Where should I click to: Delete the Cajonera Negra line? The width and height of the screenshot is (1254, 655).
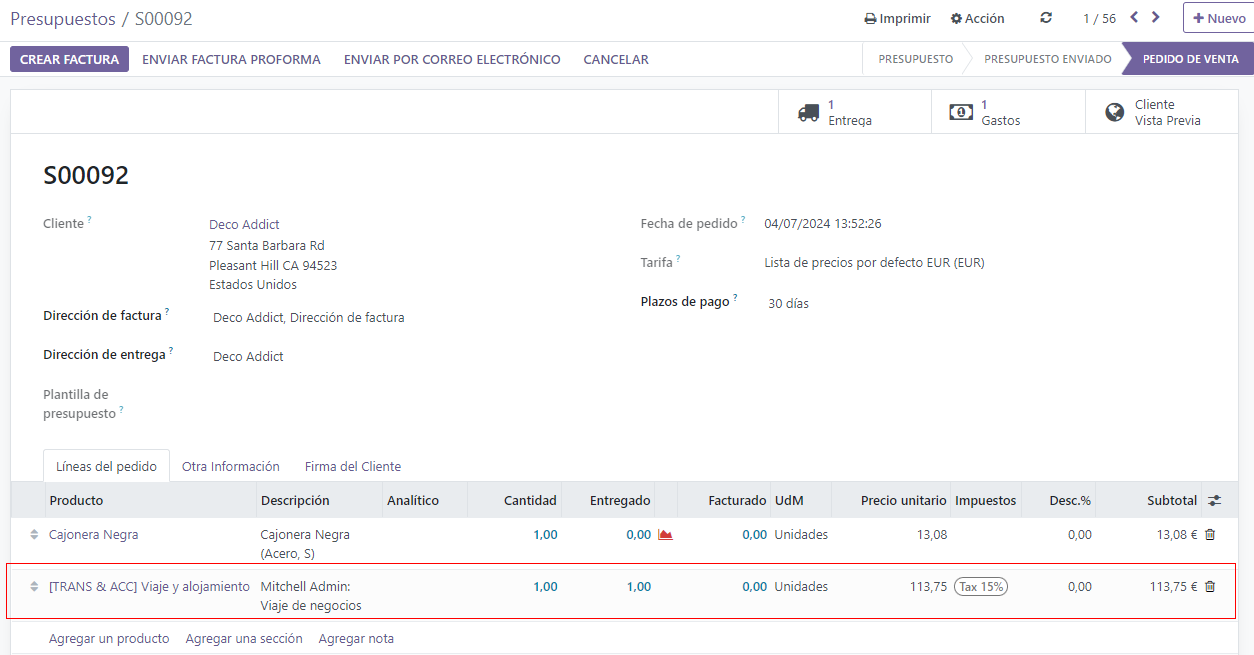tap(1210, 535)
